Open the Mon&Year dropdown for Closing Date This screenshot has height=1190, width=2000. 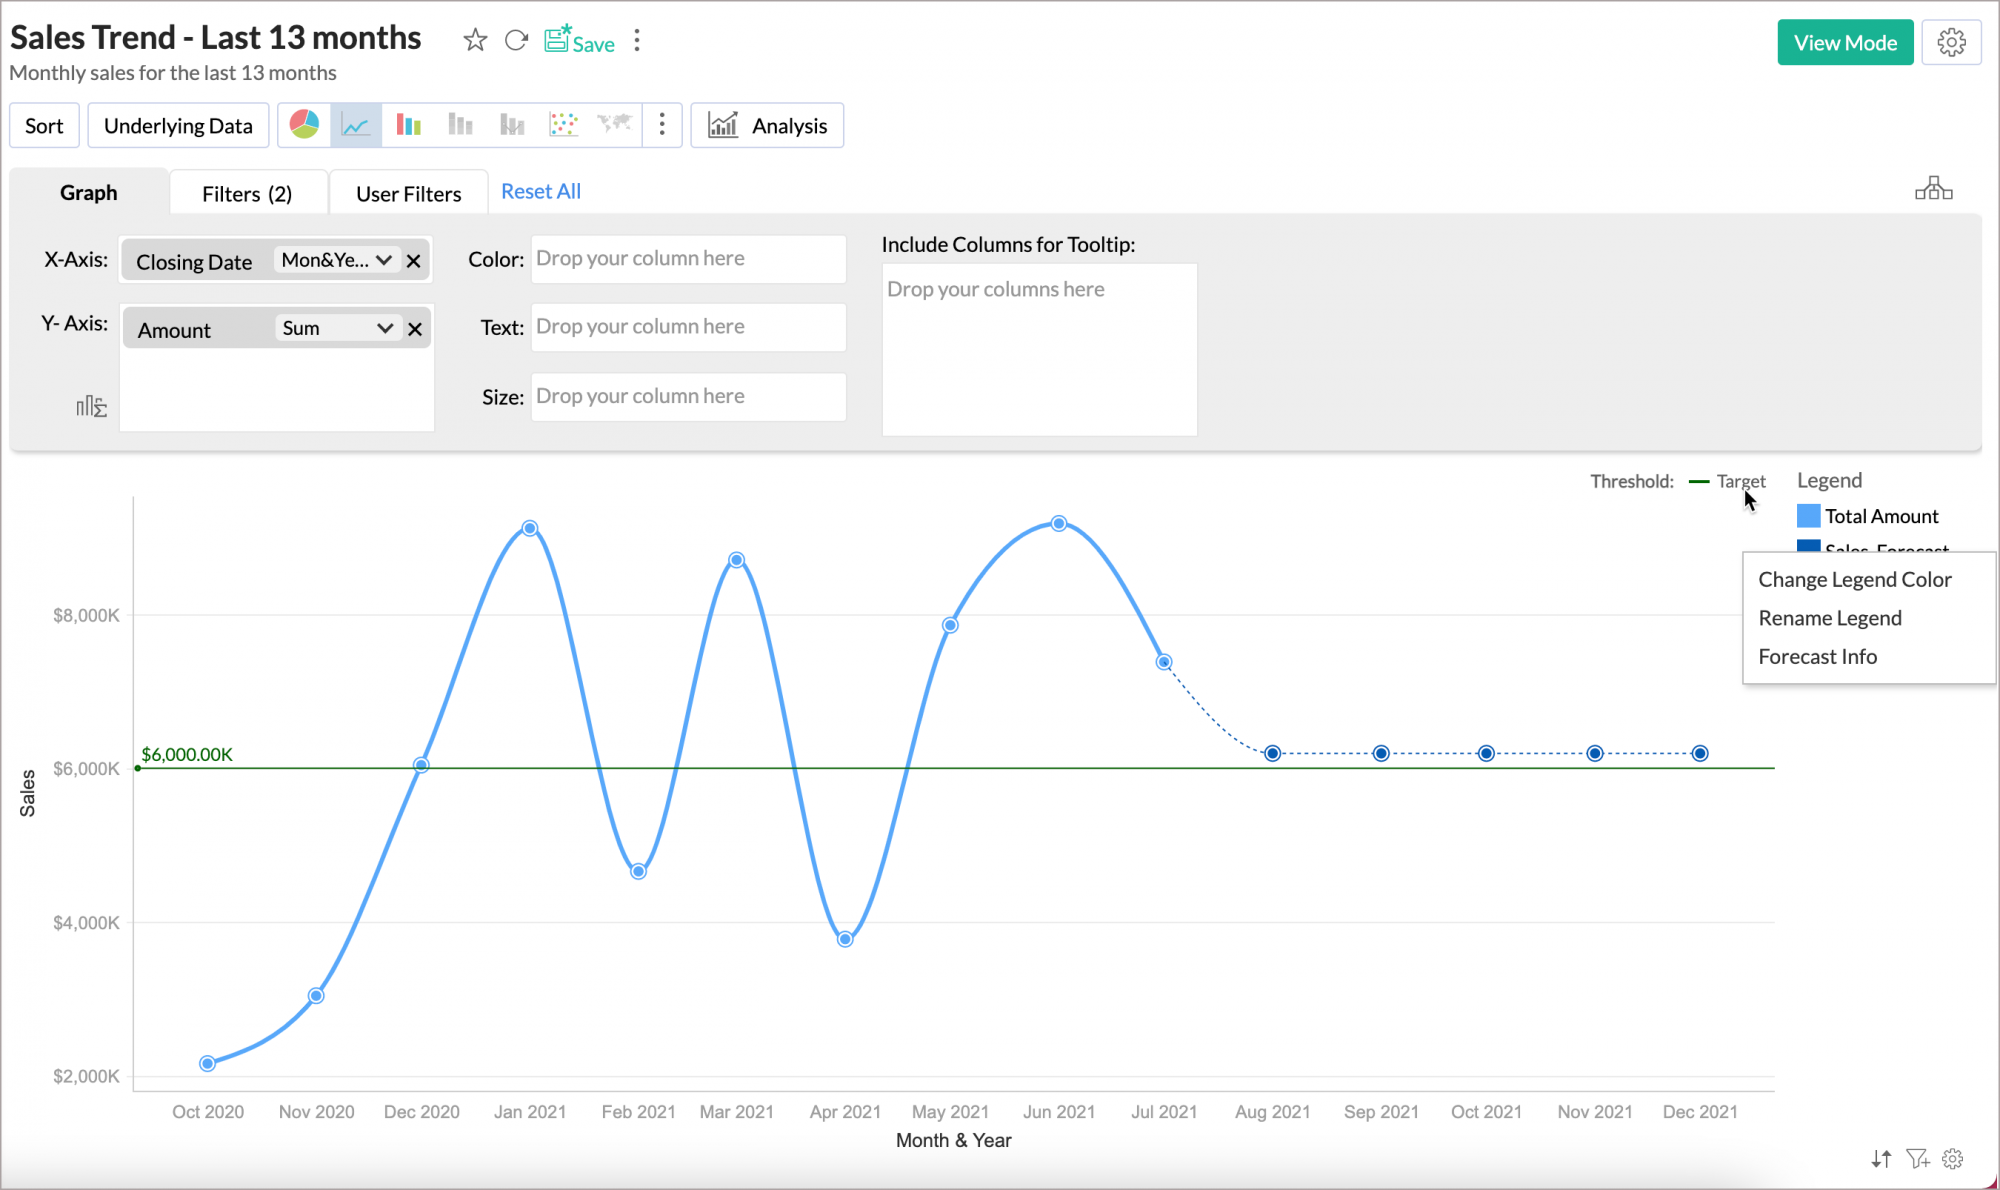tap(336, 260)
